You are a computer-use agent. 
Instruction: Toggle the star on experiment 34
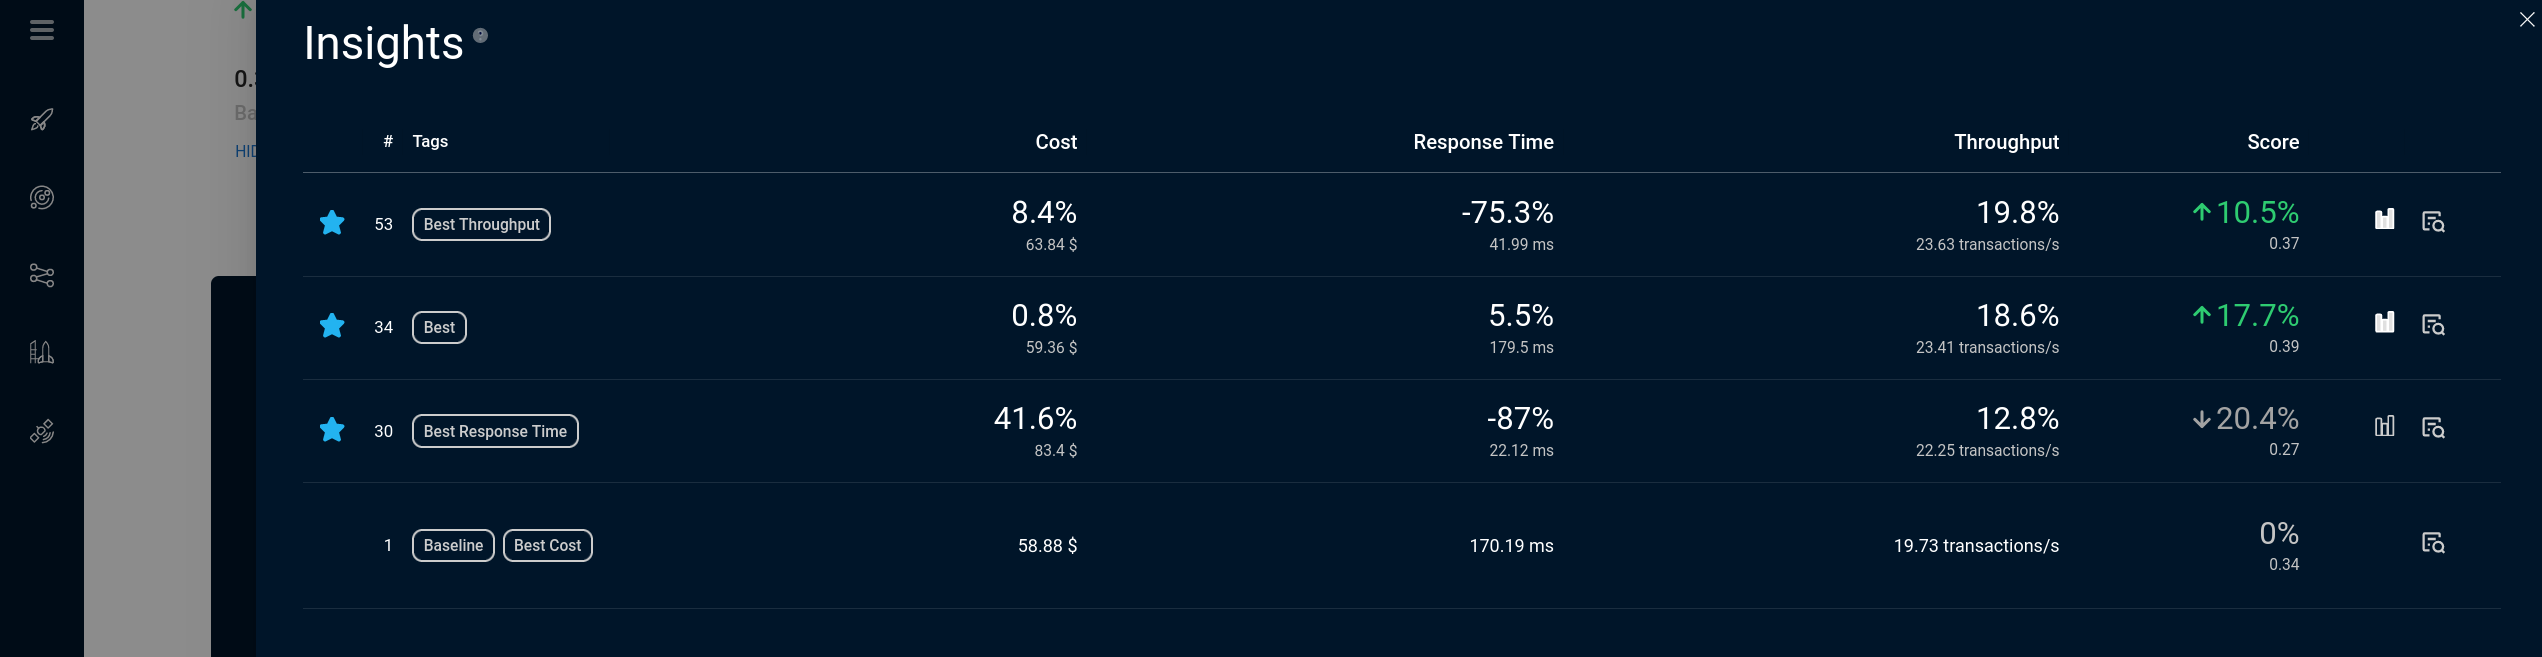pyautogui.click(x=332, y=326)
